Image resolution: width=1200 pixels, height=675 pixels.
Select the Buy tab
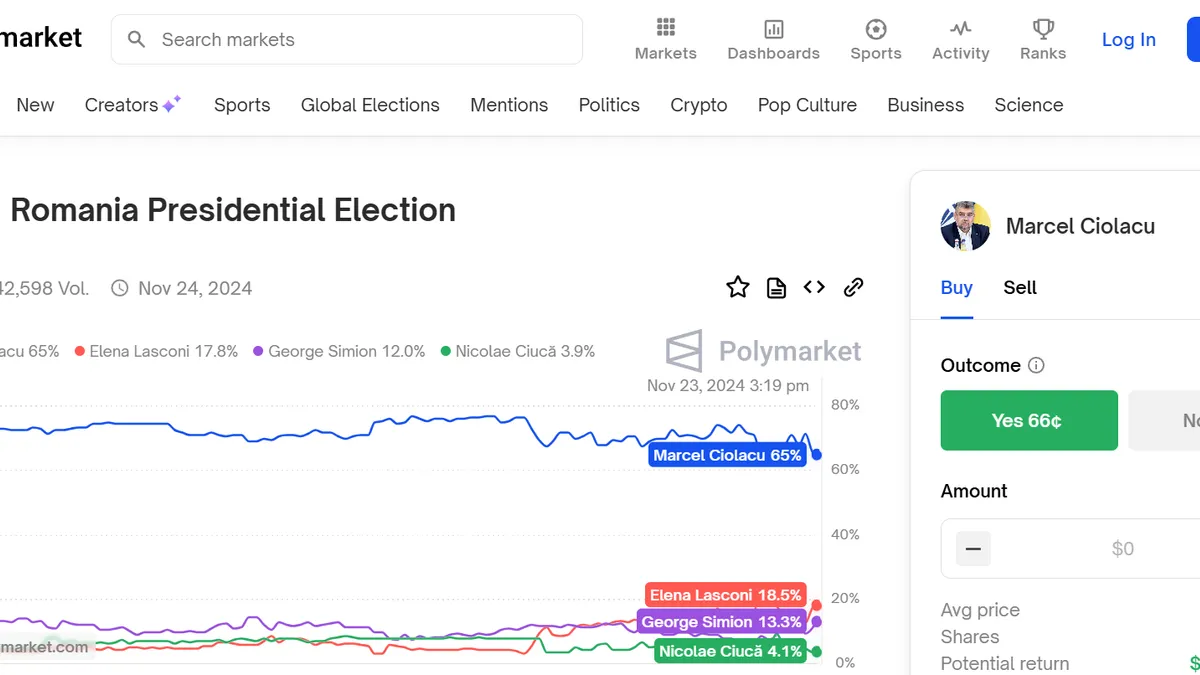click(x=956, y=288)
